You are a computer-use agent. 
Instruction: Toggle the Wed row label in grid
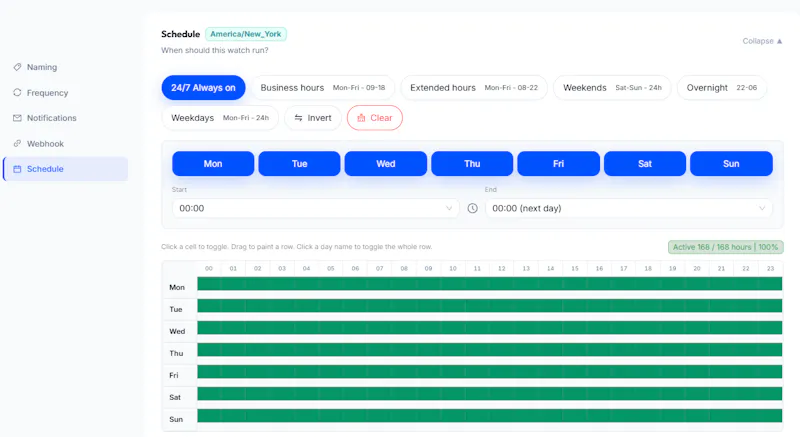coord(177,331)
